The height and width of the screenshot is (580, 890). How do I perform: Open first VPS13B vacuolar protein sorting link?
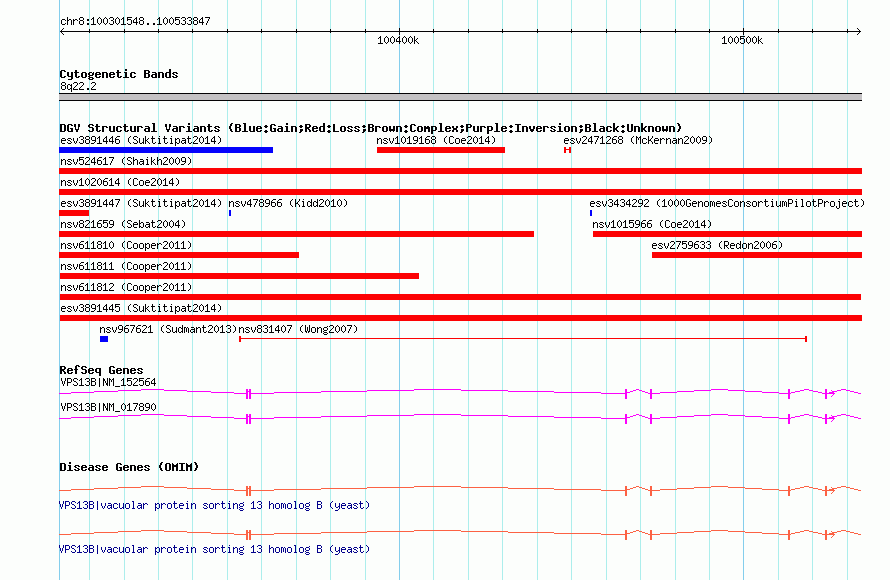click(x=215, y=505)
